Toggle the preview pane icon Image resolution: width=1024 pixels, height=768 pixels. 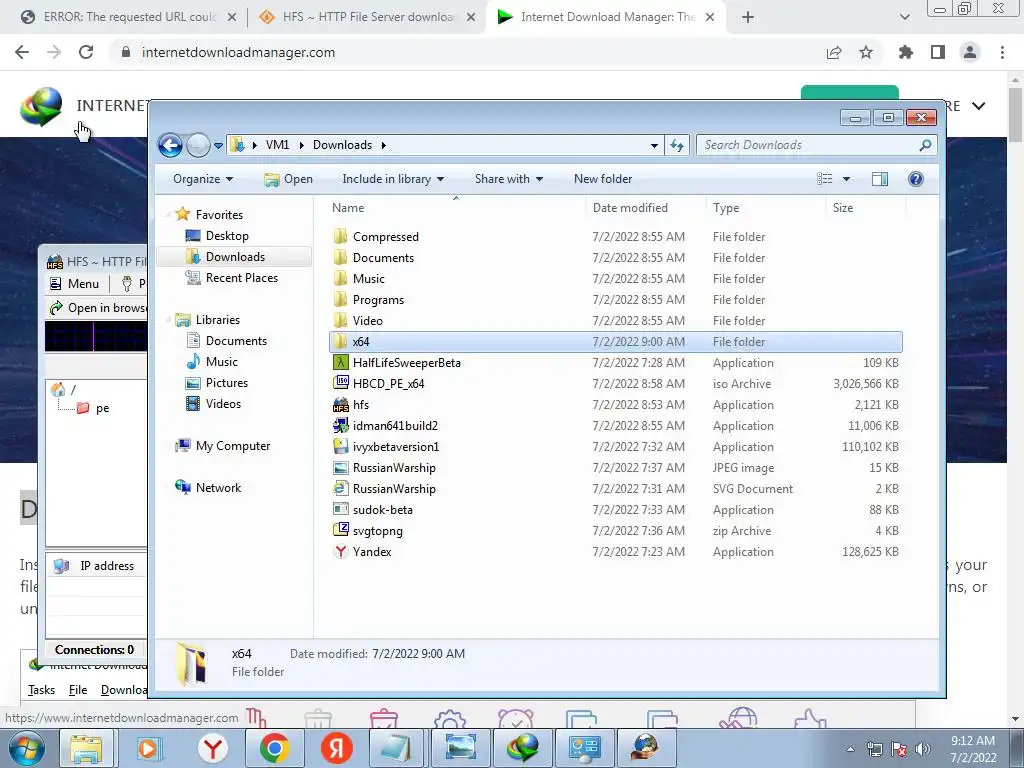(x=880, y=179)
